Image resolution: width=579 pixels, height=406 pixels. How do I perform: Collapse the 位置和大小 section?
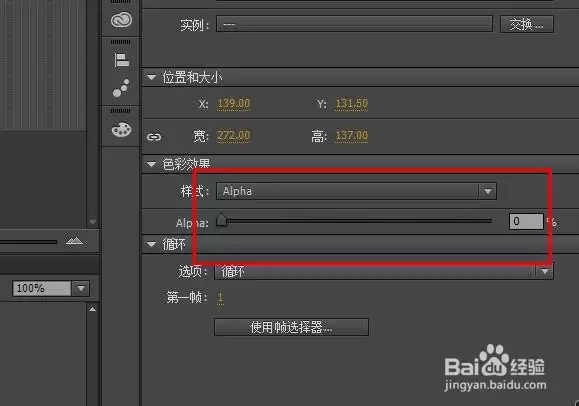pyautogui.click(x=151, y=77)
